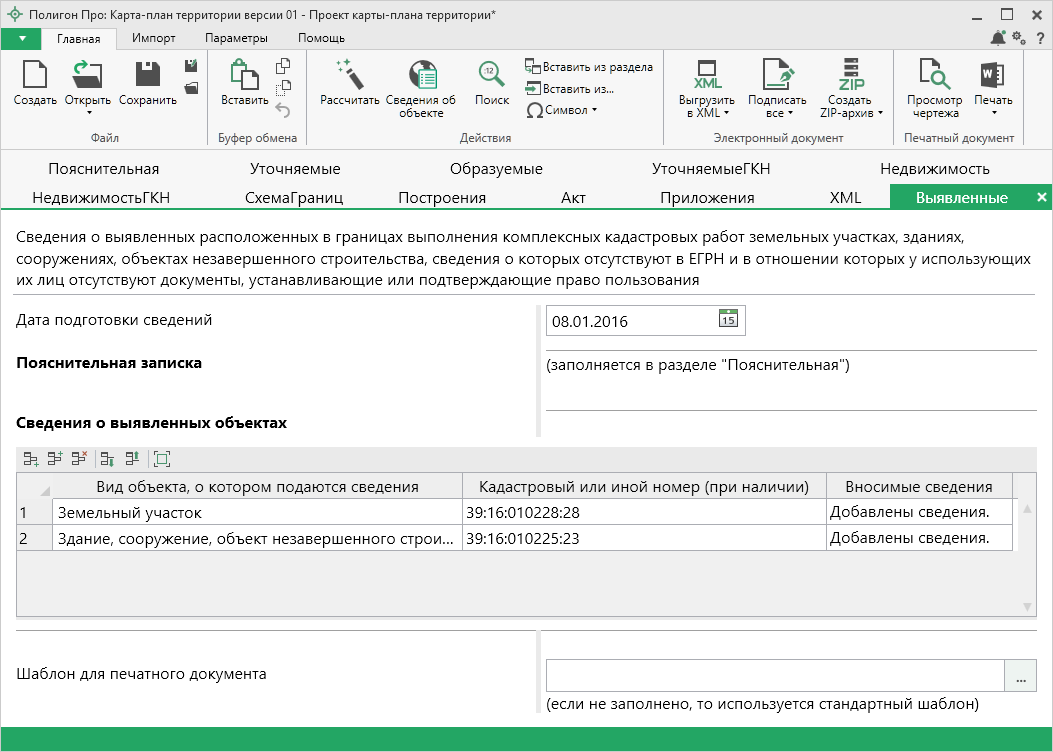Click the Рассчитать magic wand icon
This screenshot has height=752, width=1053.
click(349, 75)
